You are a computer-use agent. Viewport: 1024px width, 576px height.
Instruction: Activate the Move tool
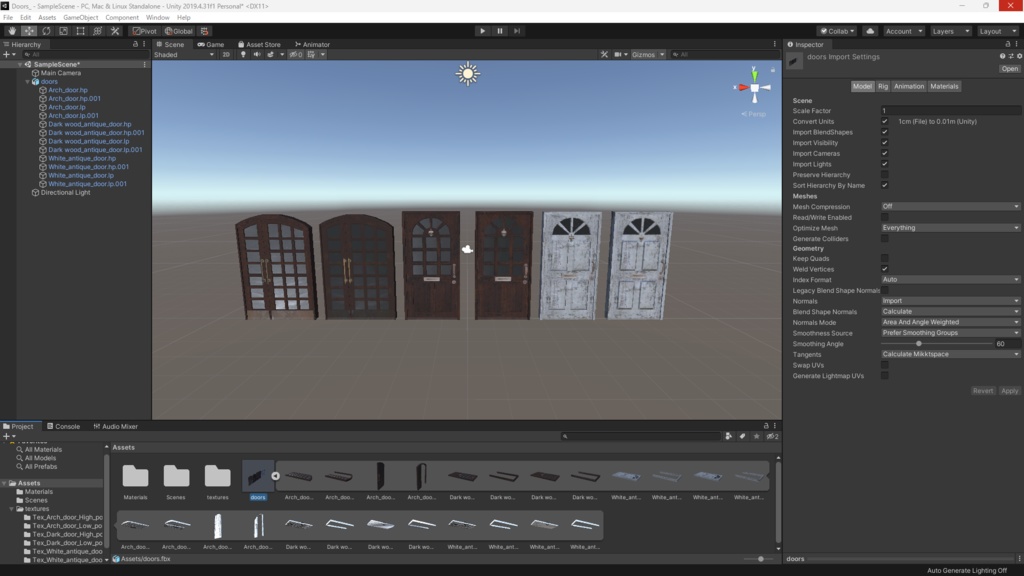28,30
